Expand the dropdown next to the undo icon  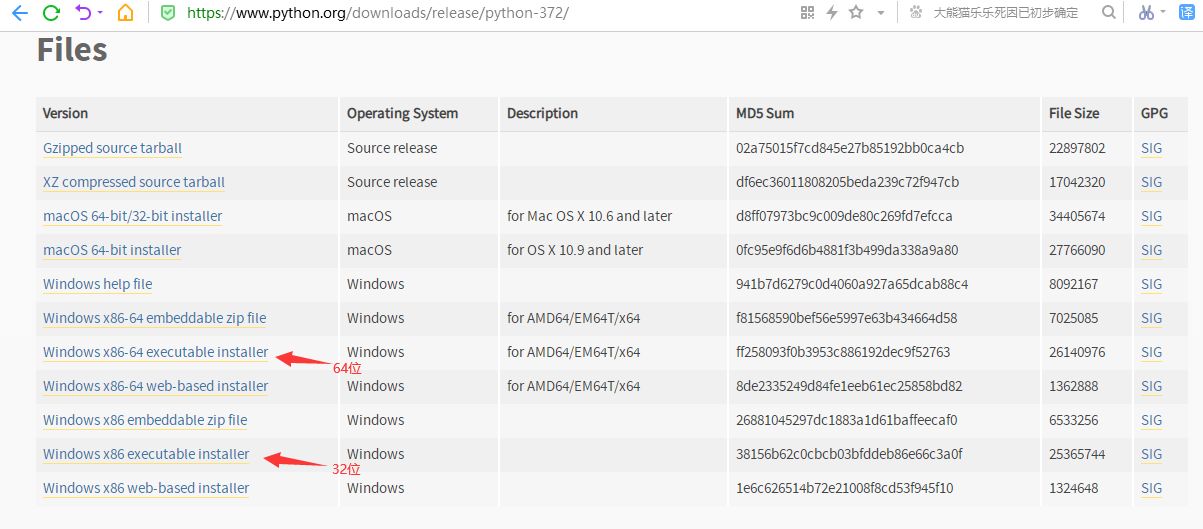tap(100, 13)
